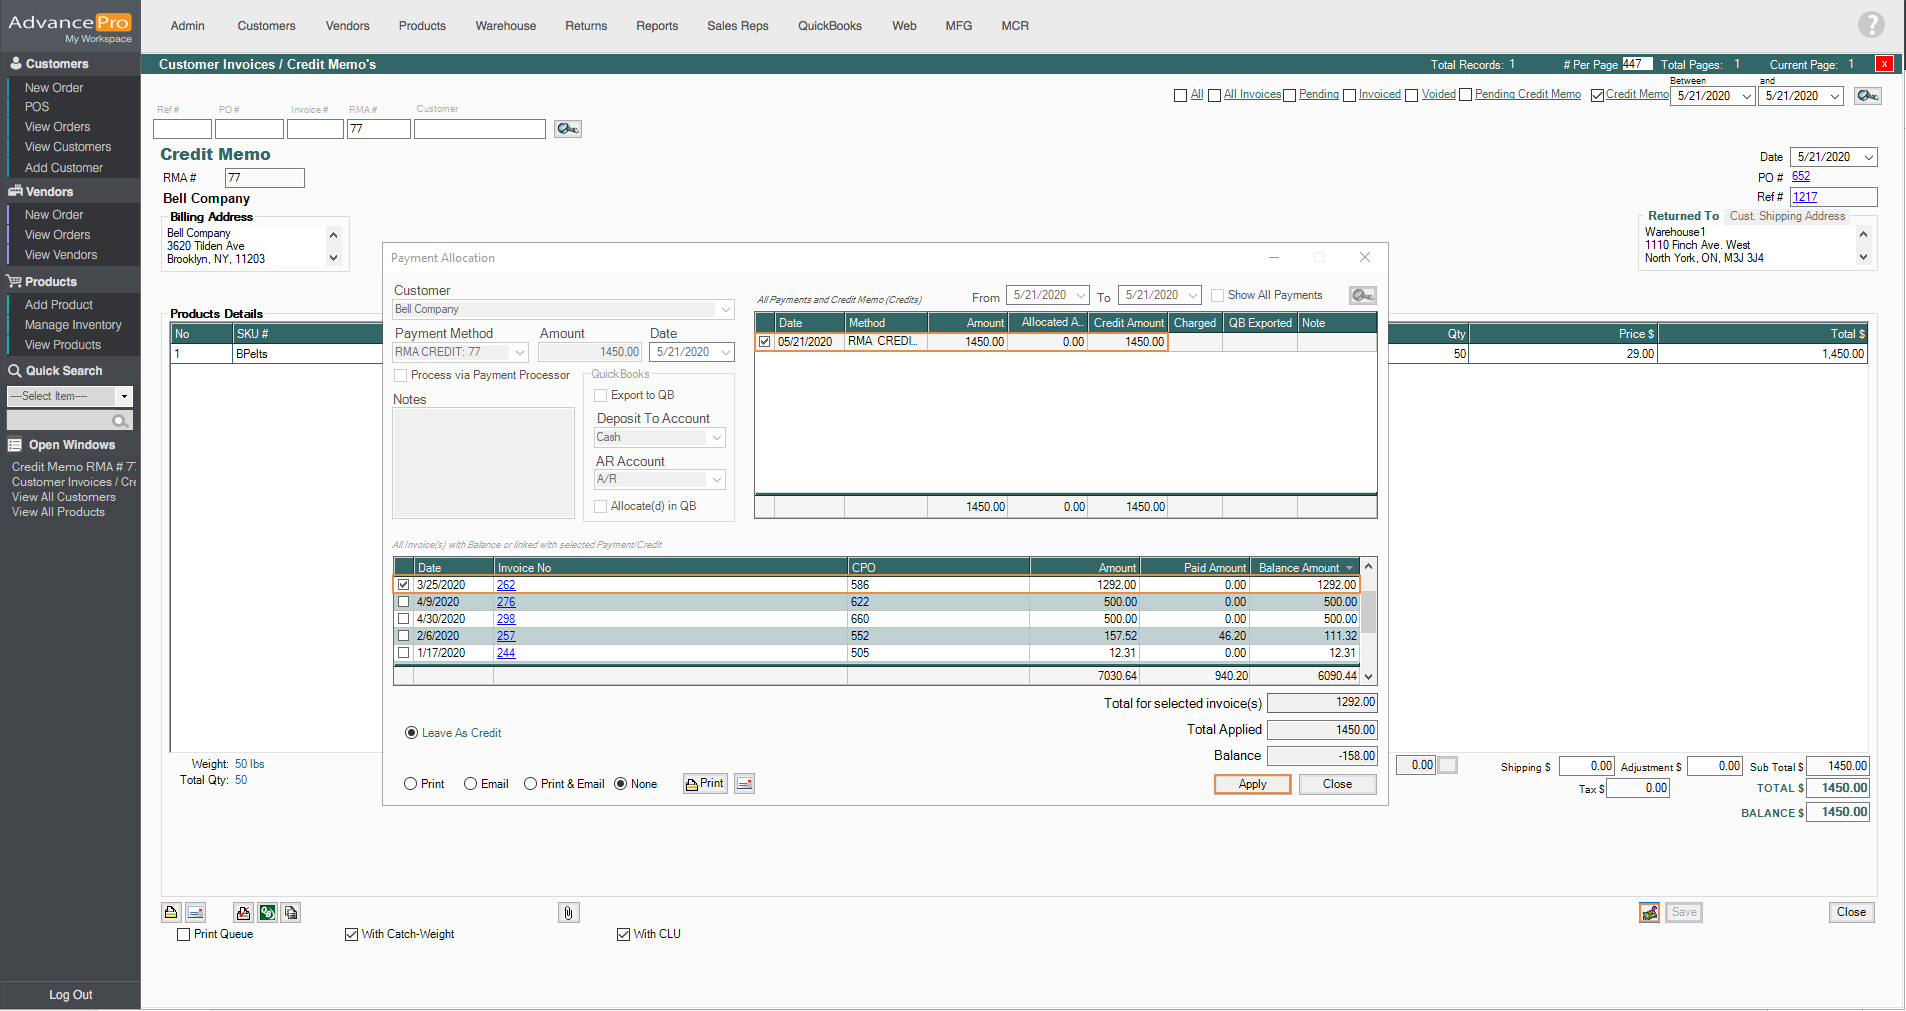The image size is (1906, 1011).
Task: Open the Deposit To Account Cash dropdown
Action: 716,438
